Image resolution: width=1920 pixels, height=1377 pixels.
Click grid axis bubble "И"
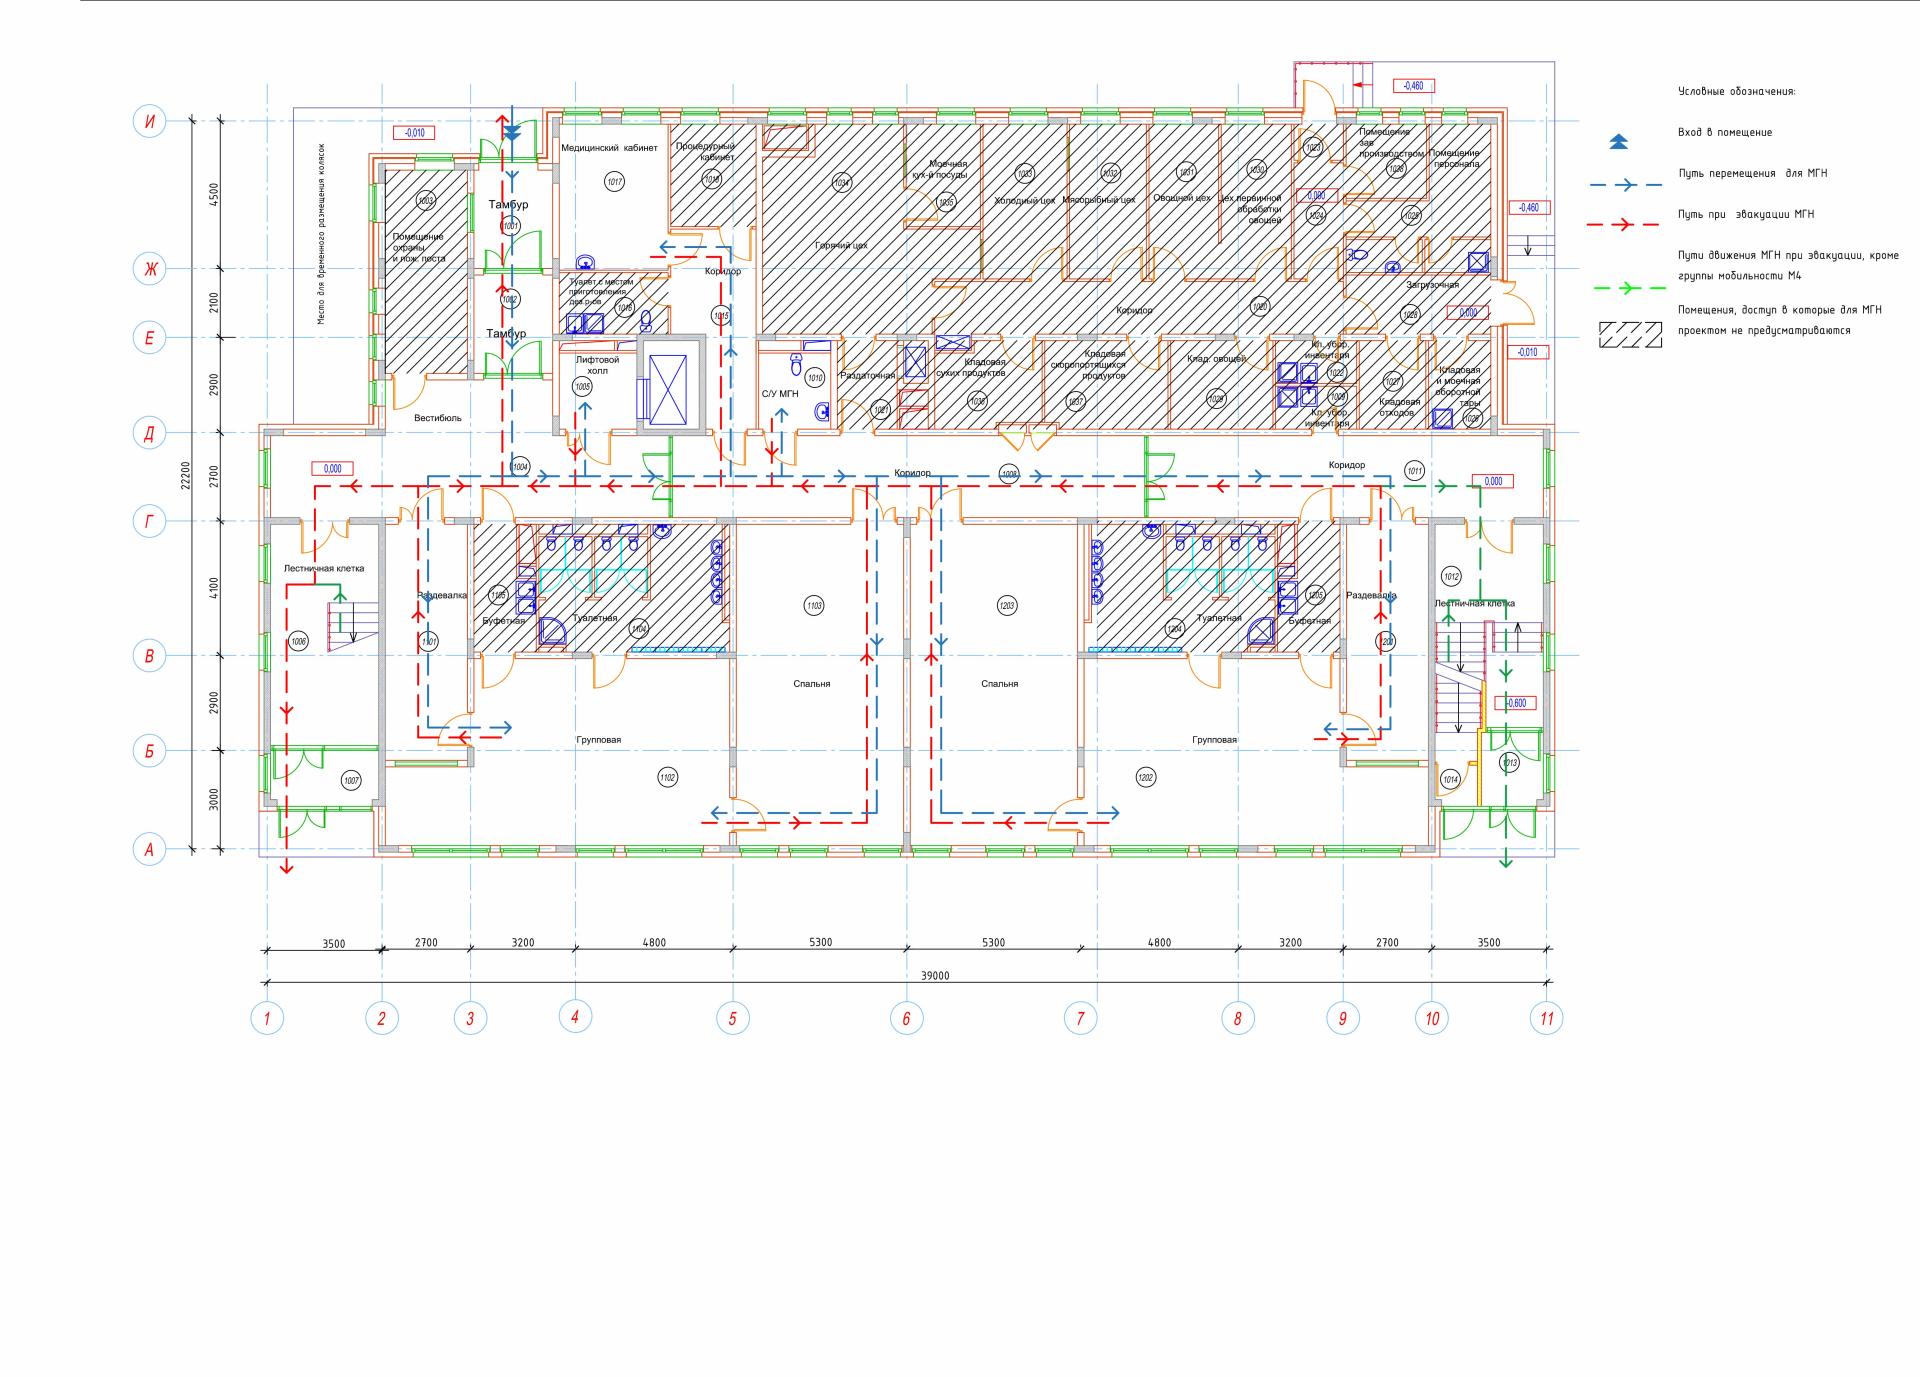tap(150, 122)
